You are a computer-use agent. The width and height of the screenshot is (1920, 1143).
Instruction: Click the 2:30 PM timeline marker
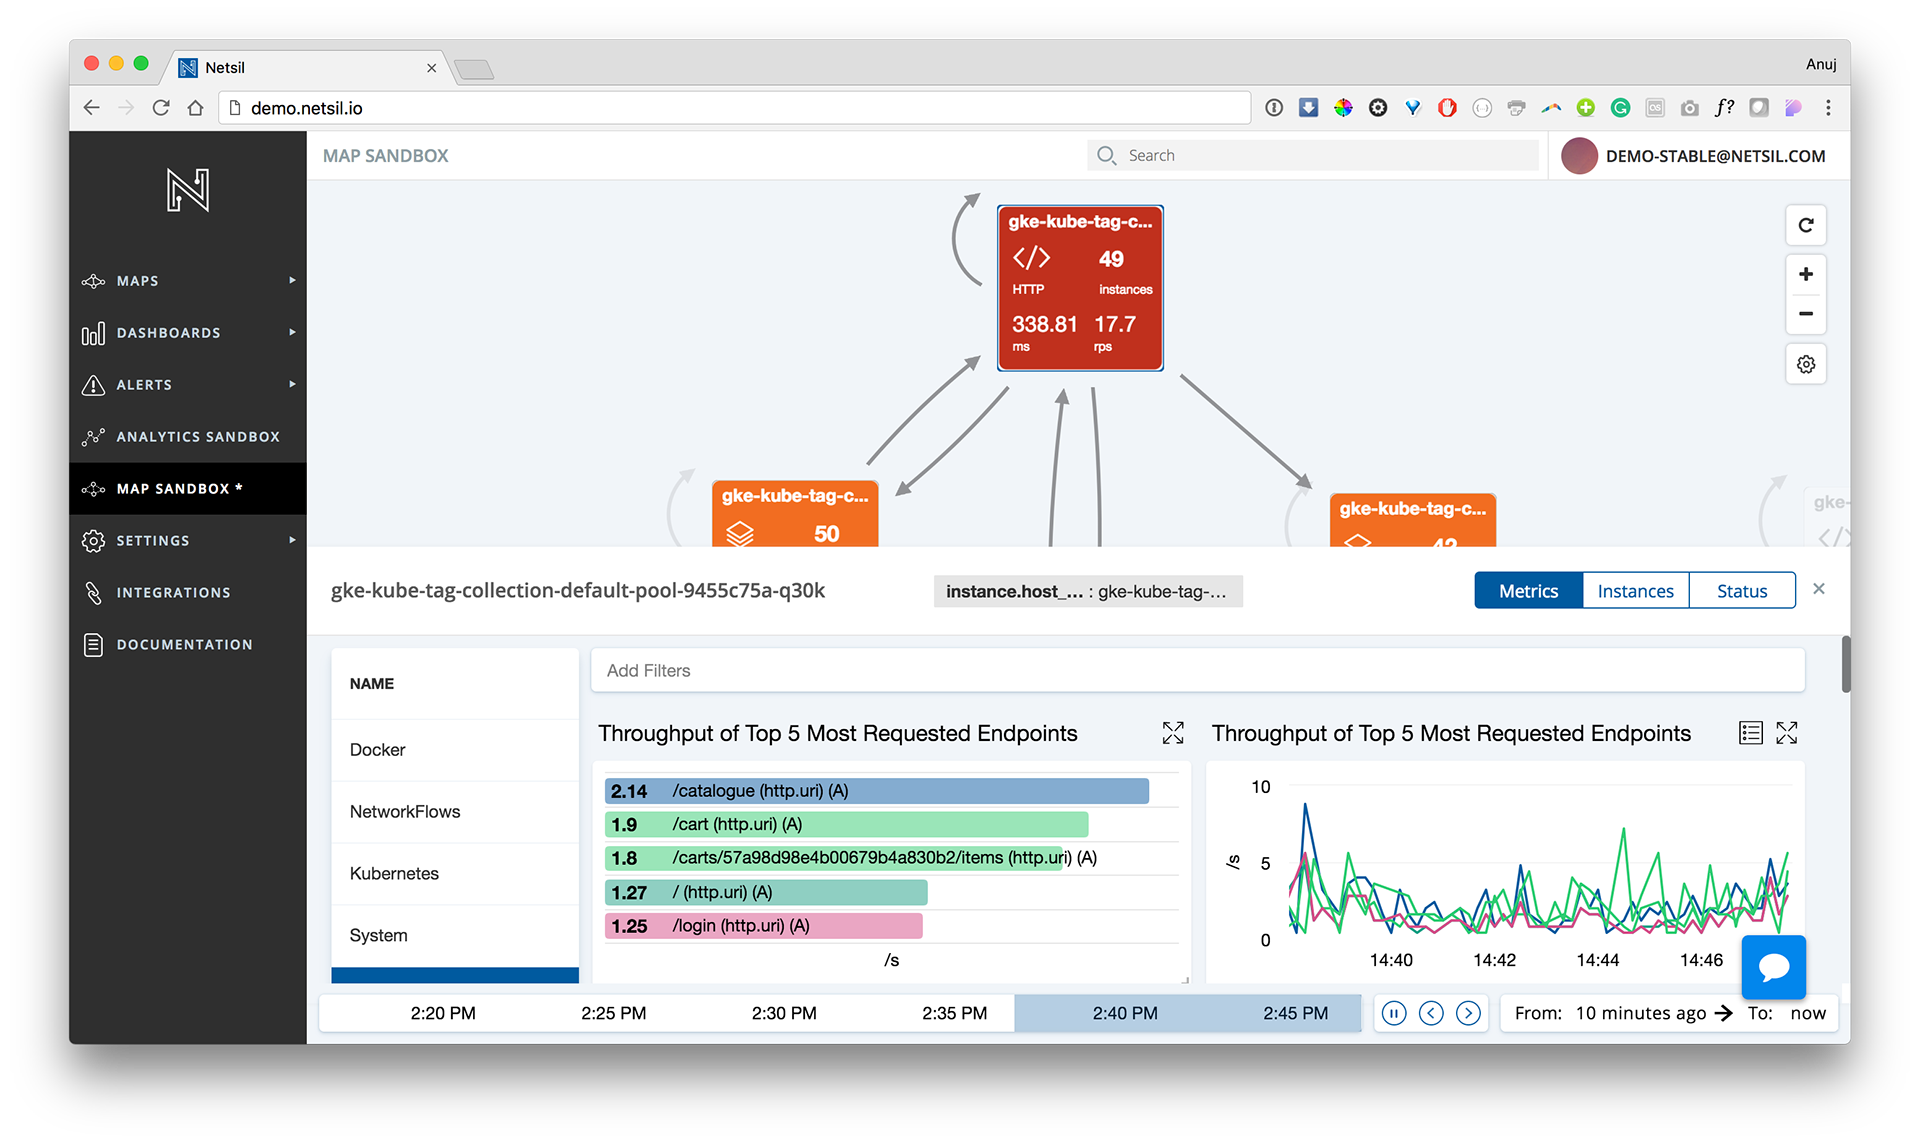(x=784, y=1013)
